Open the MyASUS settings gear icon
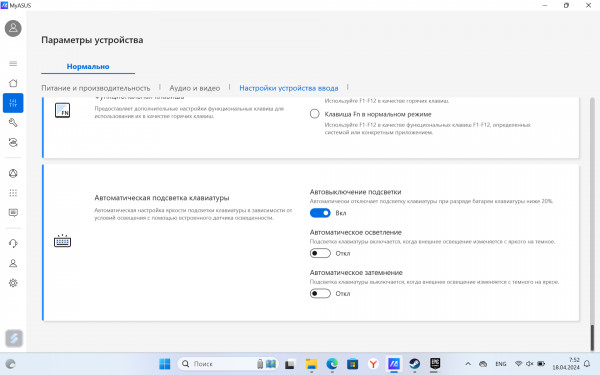This screenshot has height=375, width=600. point(13,283)
